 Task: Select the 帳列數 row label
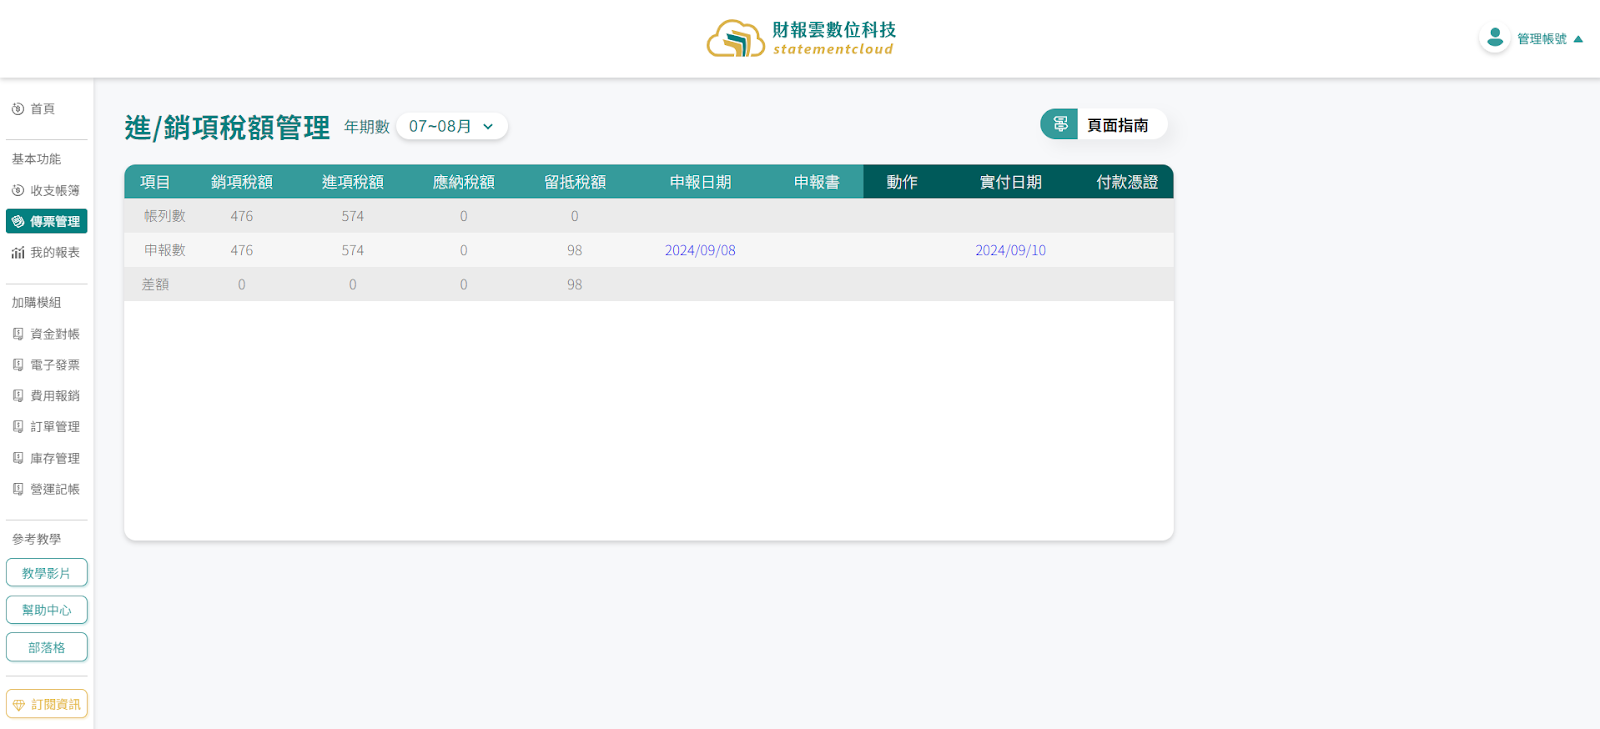[165, 216]
